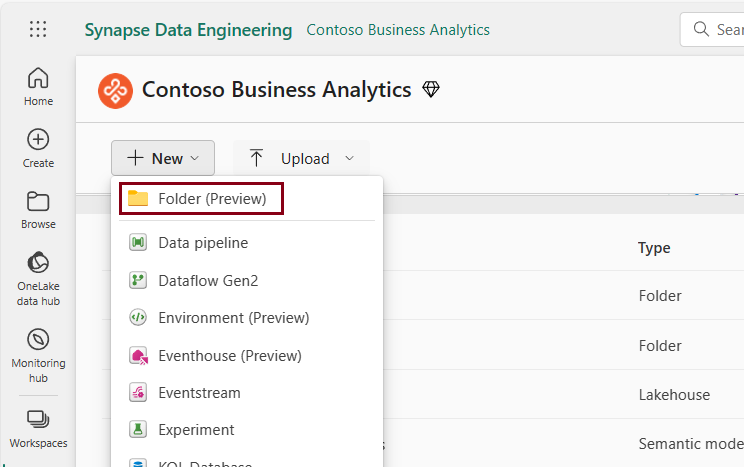
Task: Click the Environment code icon
Action: click(138, 318)
